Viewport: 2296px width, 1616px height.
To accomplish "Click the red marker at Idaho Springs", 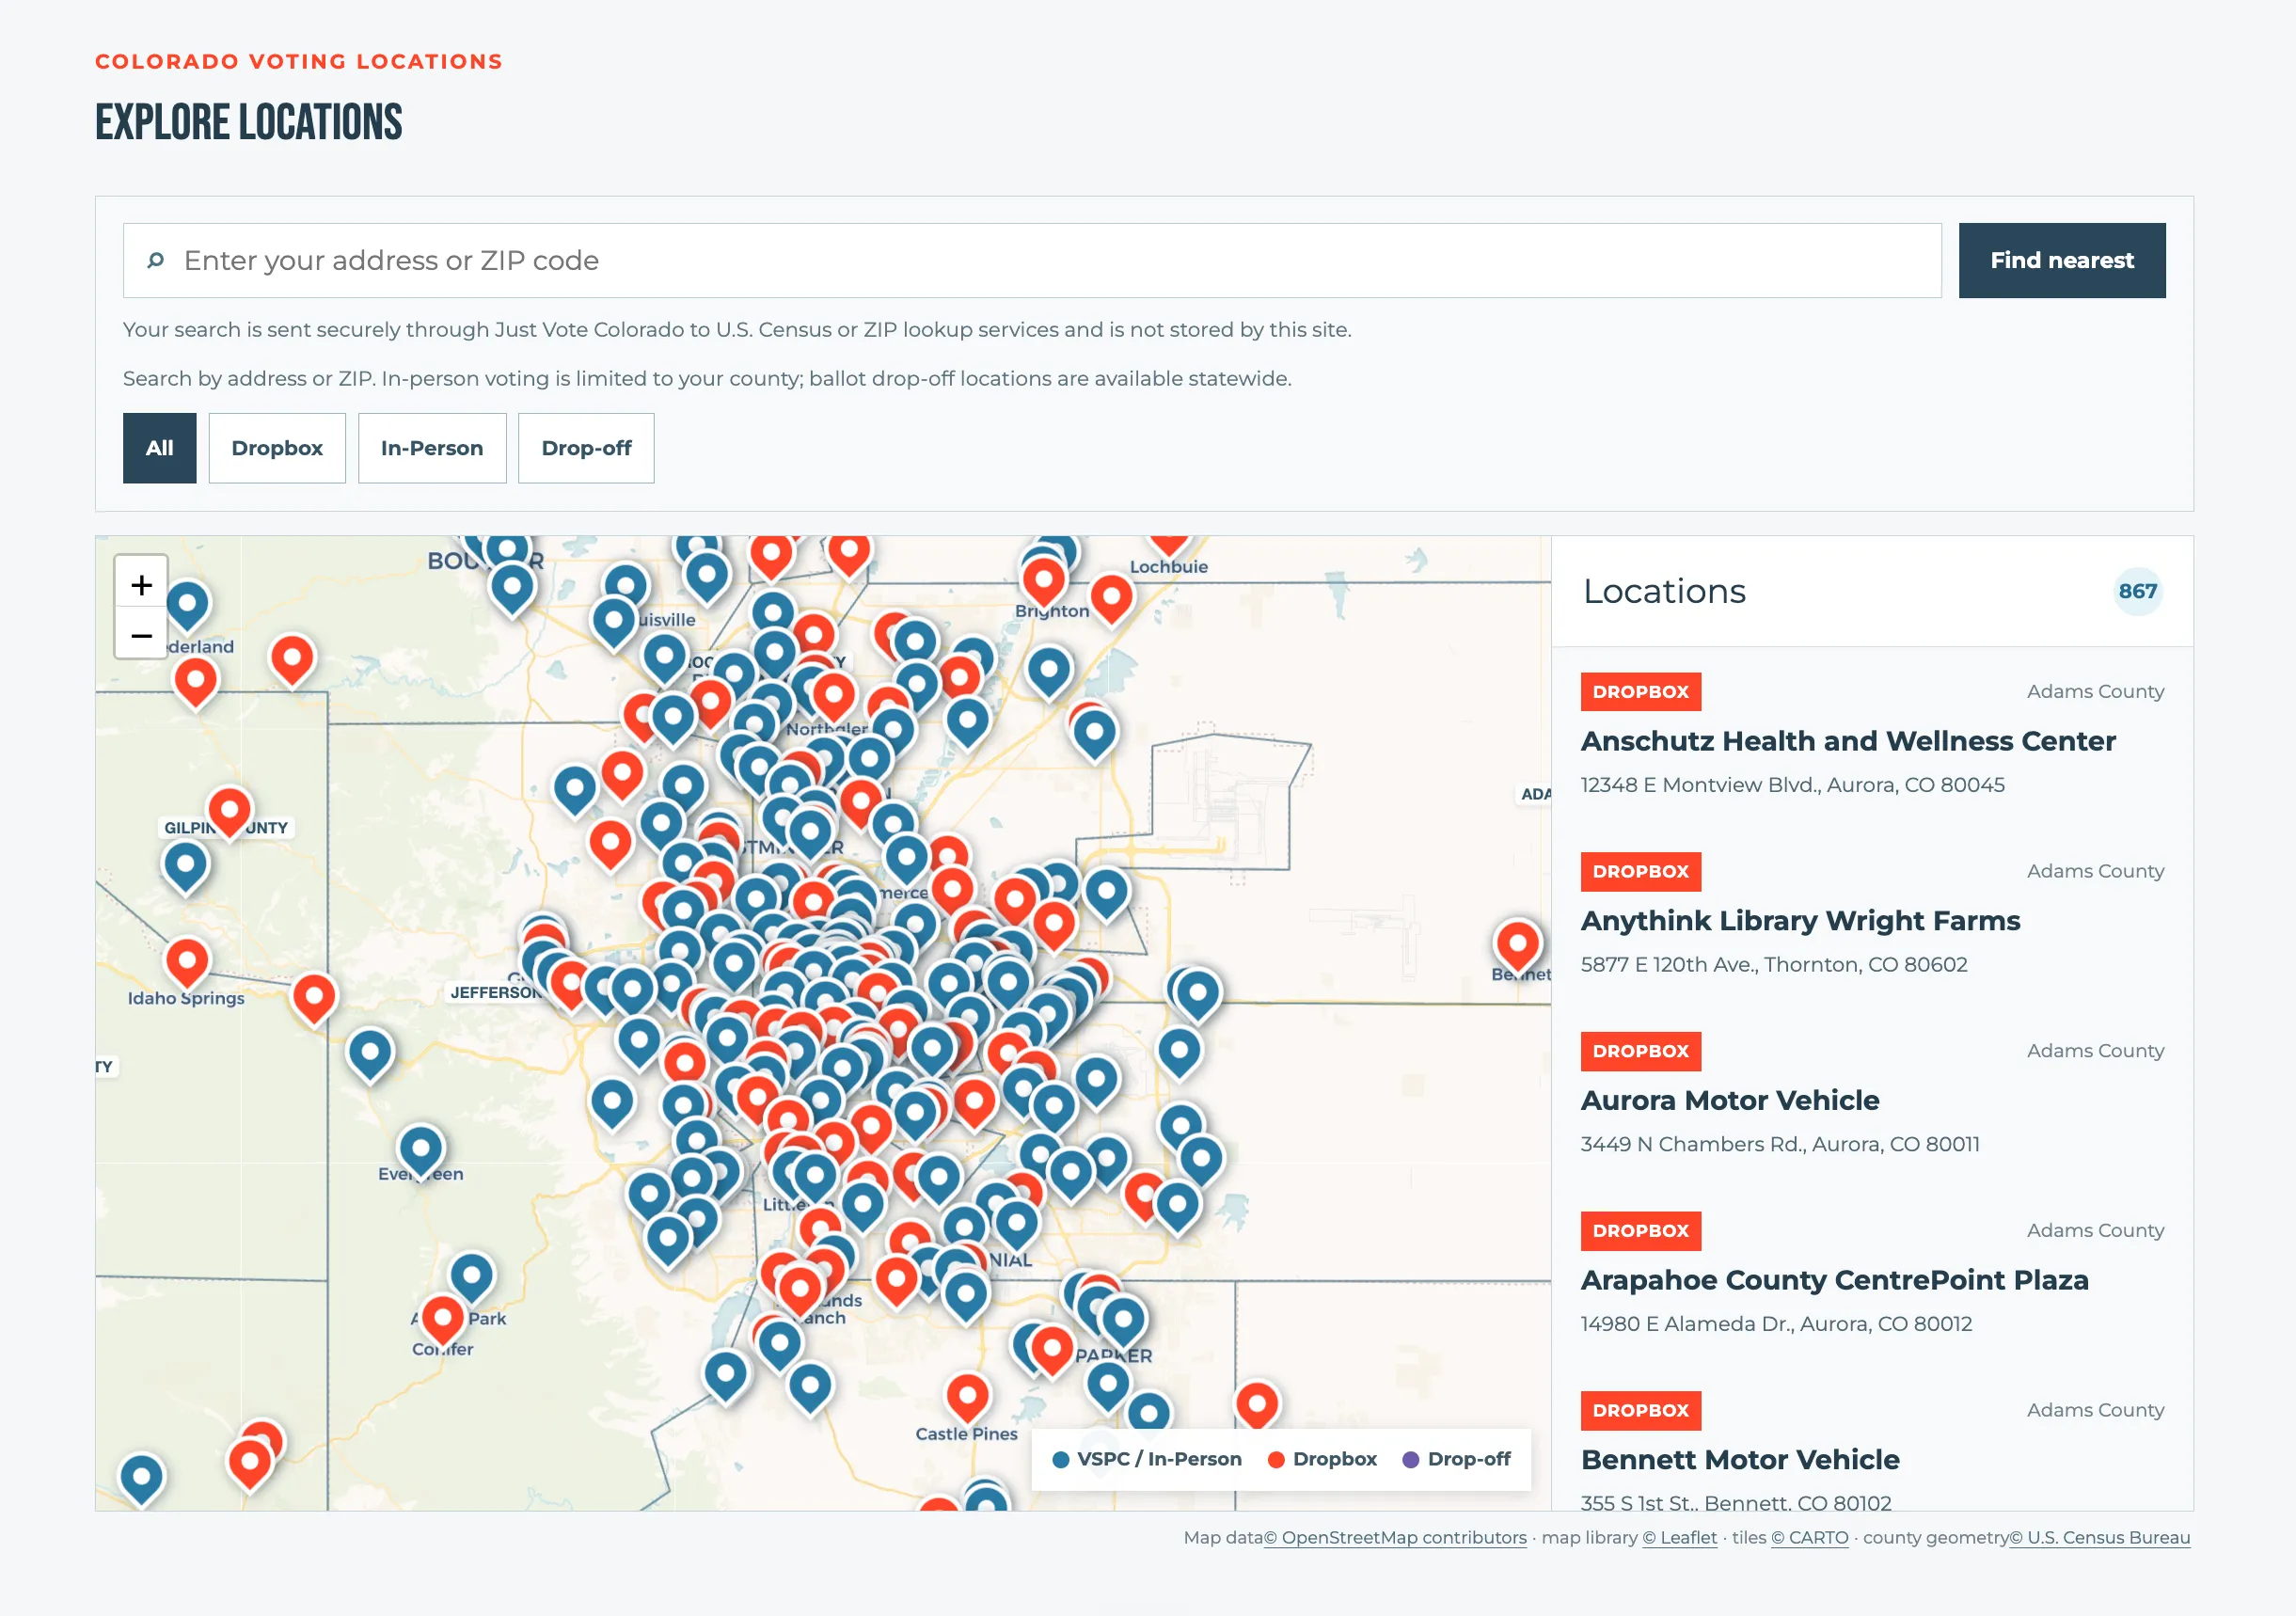I will [187, 966].
